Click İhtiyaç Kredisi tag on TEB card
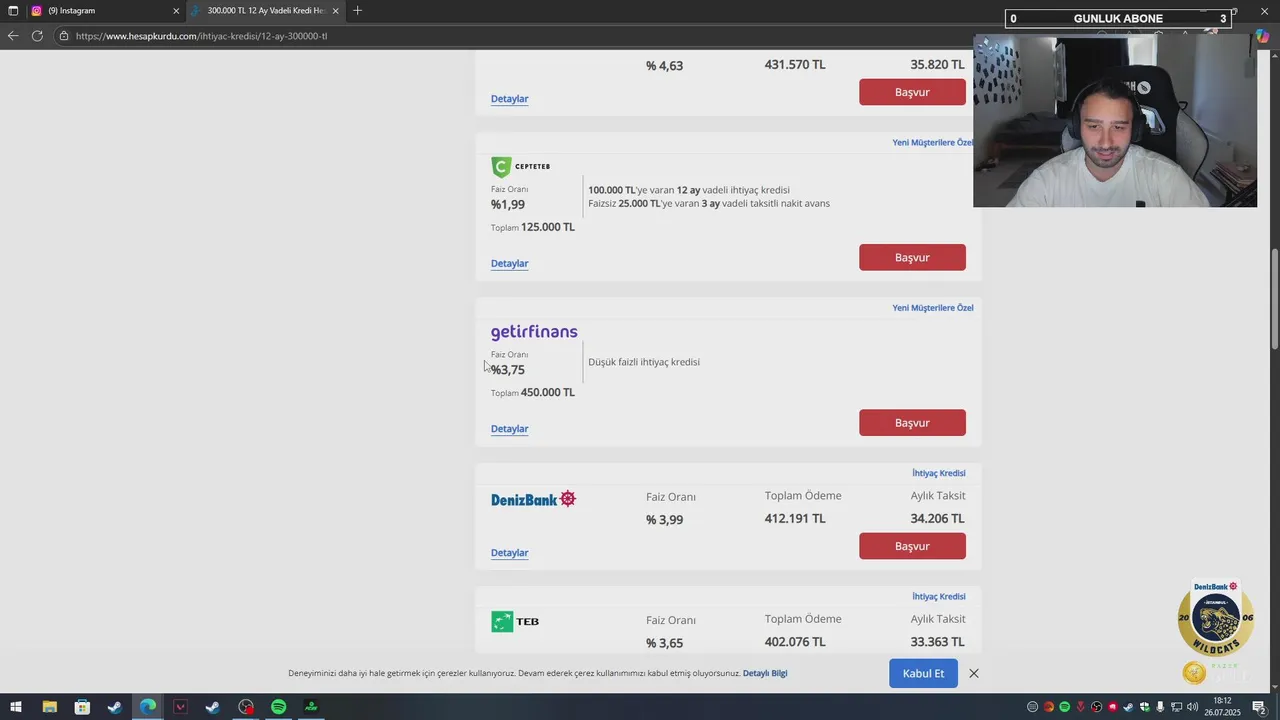The image size is (1280, 720). pos(938,597)
